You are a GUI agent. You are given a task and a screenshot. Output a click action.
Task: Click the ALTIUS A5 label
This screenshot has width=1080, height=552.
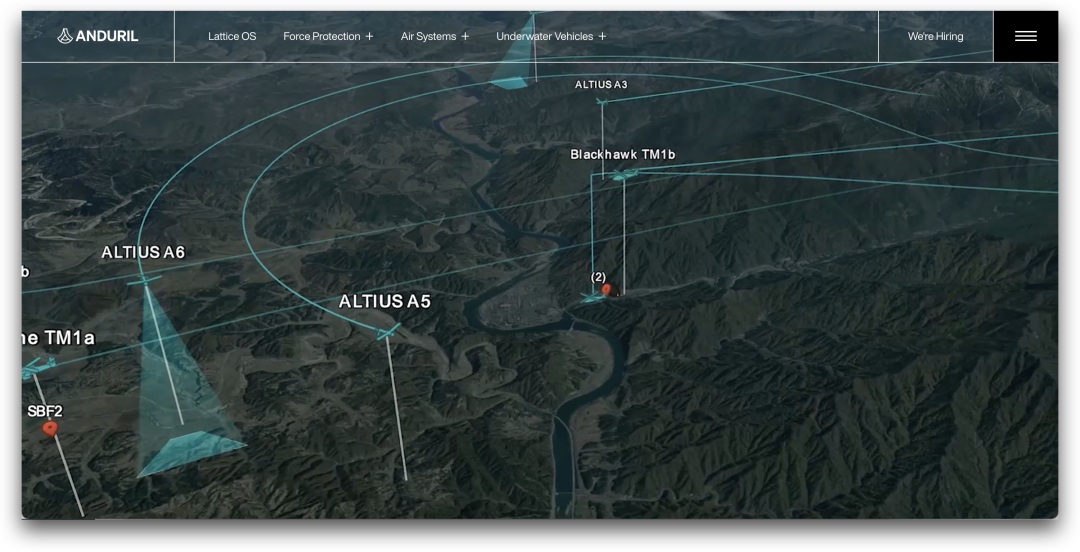coord(384,301)
